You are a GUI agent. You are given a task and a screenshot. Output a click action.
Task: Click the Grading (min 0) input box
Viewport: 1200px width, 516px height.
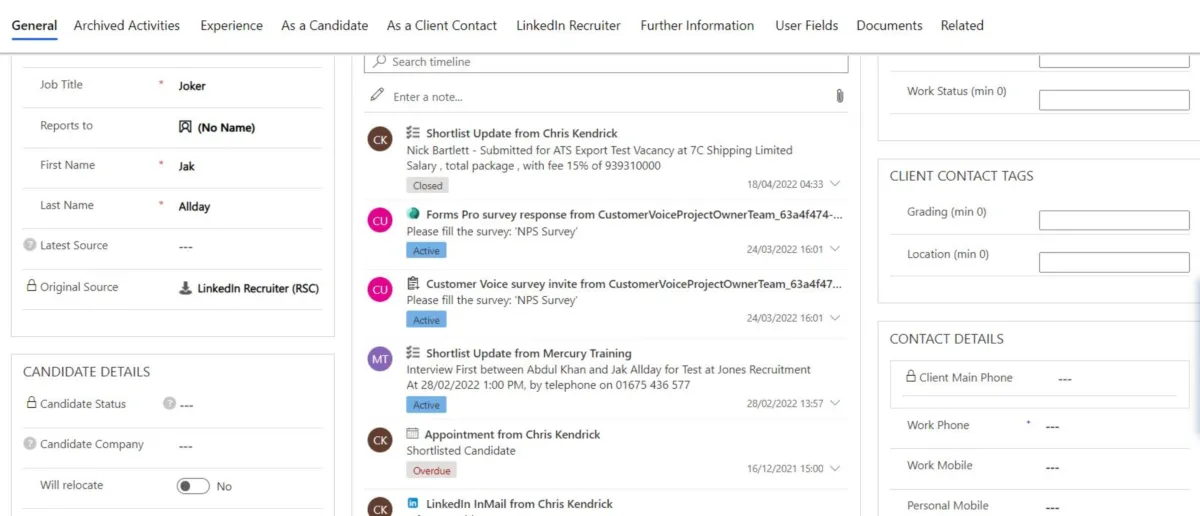tap(1114, 221)
